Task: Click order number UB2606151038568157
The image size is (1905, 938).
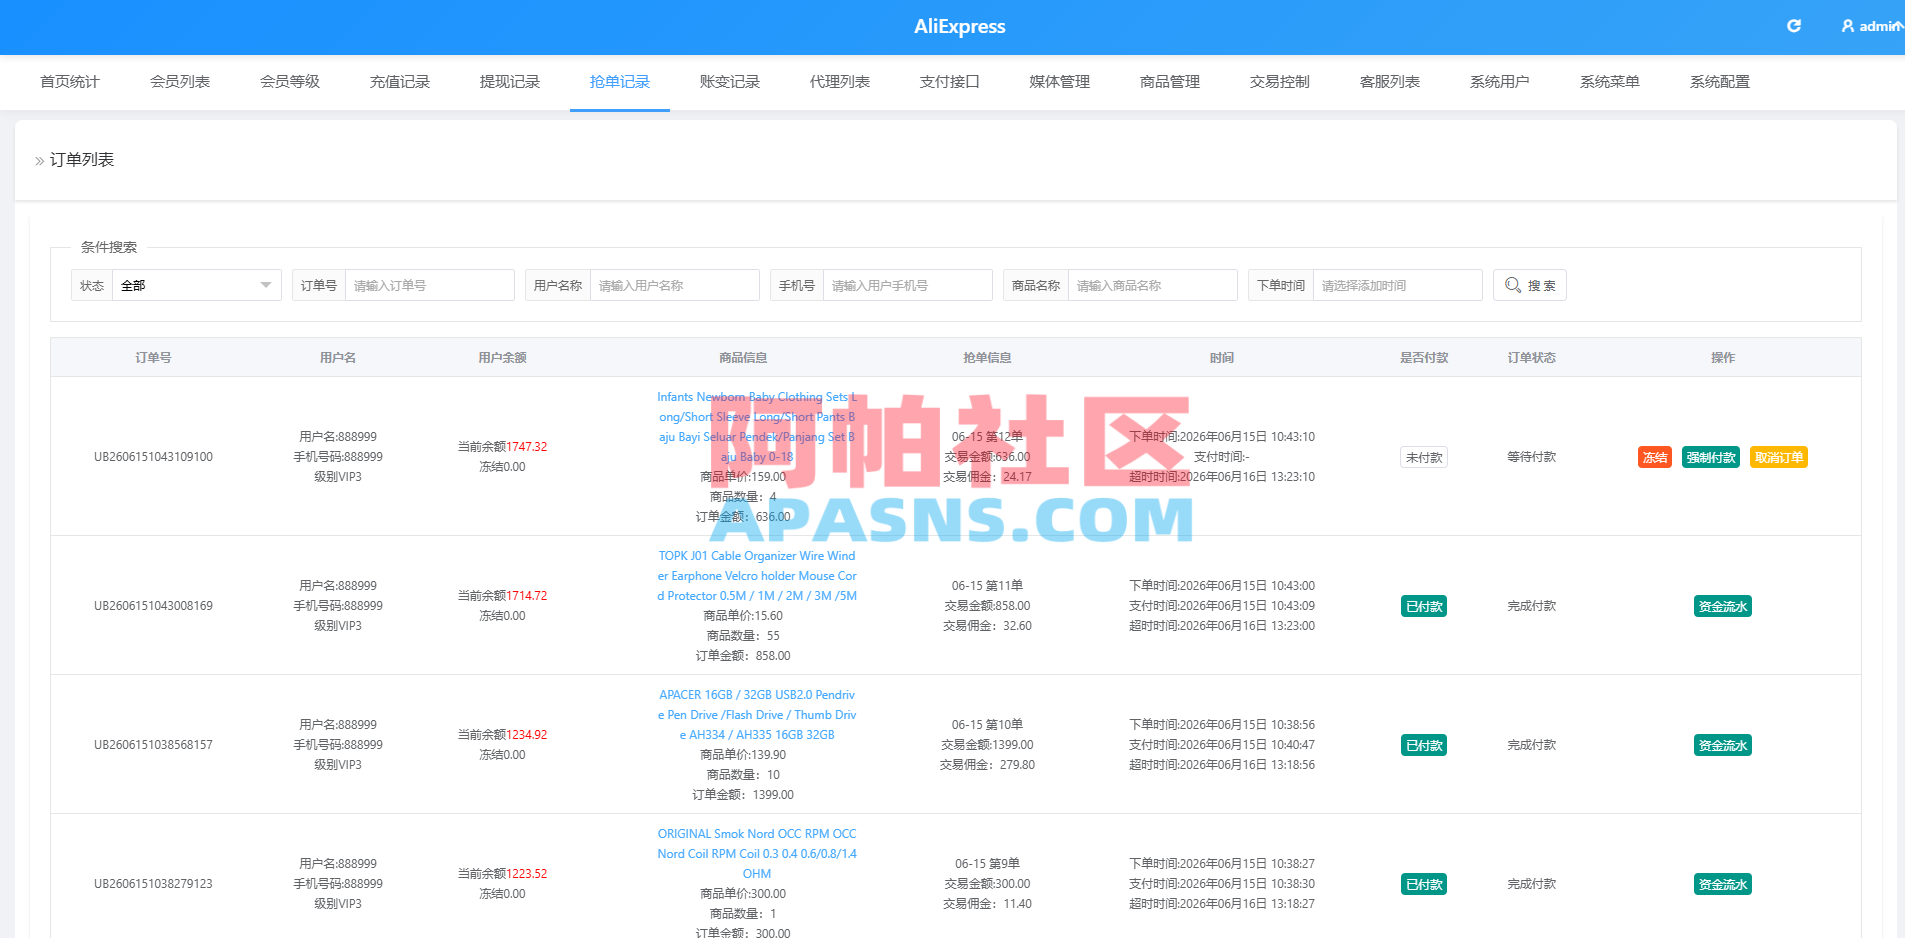Action: click(153, 745)
